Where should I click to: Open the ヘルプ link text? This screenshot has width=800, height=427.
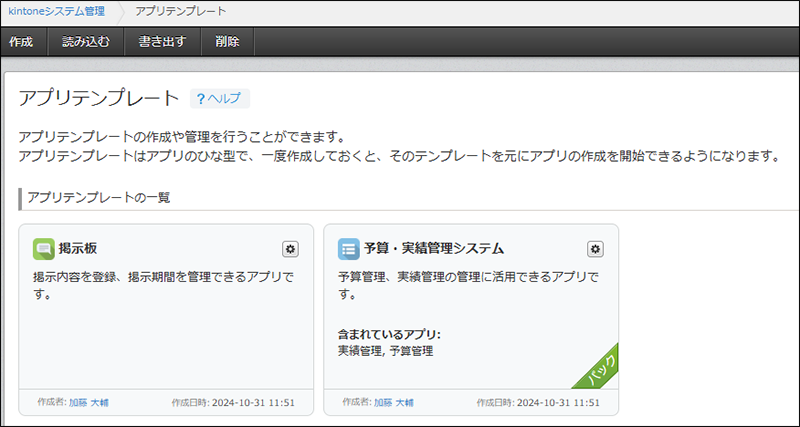pos(224,99)
